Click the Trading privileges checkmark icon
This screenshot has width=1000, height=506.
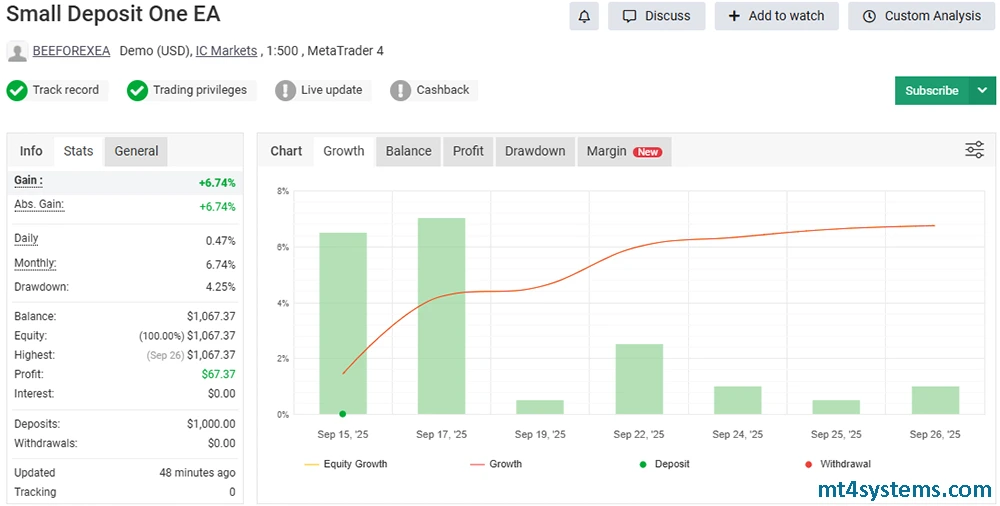tap(137, 91)
